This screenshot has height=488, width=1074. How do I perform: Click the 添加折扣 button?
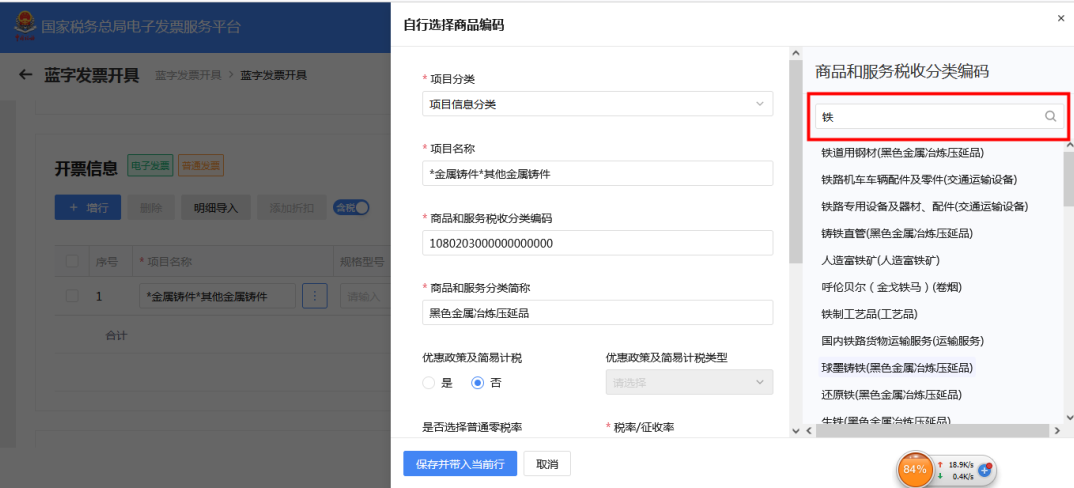click(291, 208)
